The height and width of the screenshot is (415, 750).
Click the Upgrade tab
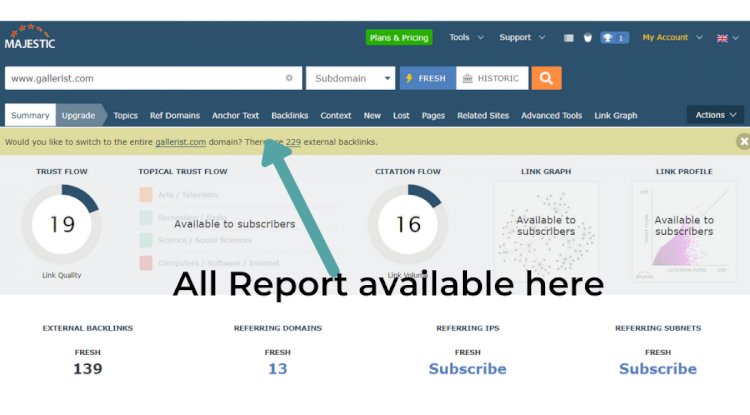pos(78,115)
